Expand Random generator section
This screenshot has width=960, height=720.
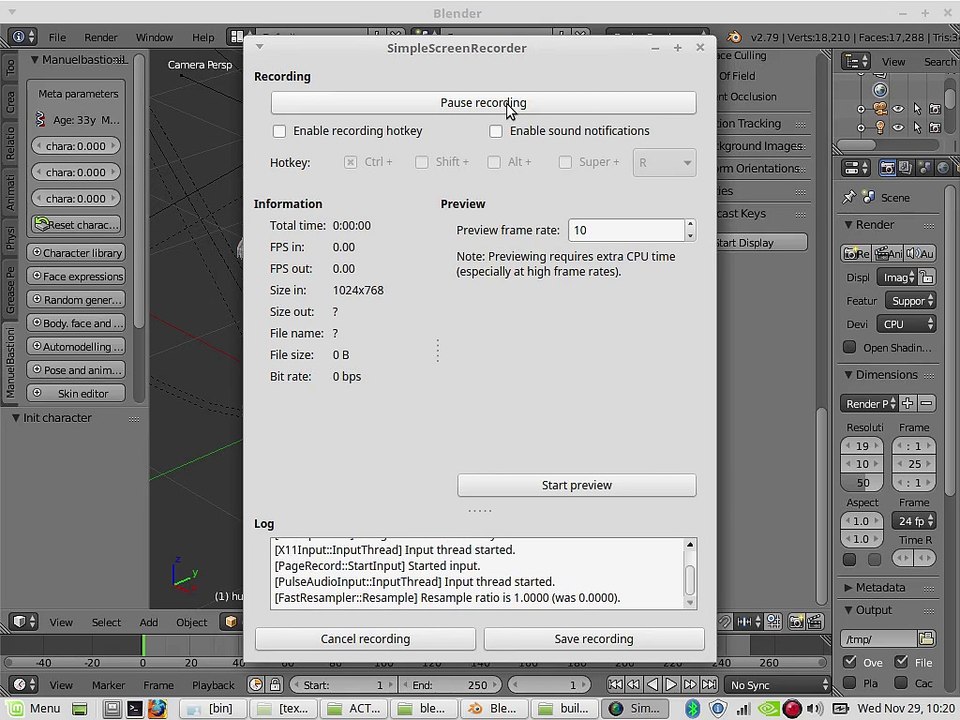77,299
